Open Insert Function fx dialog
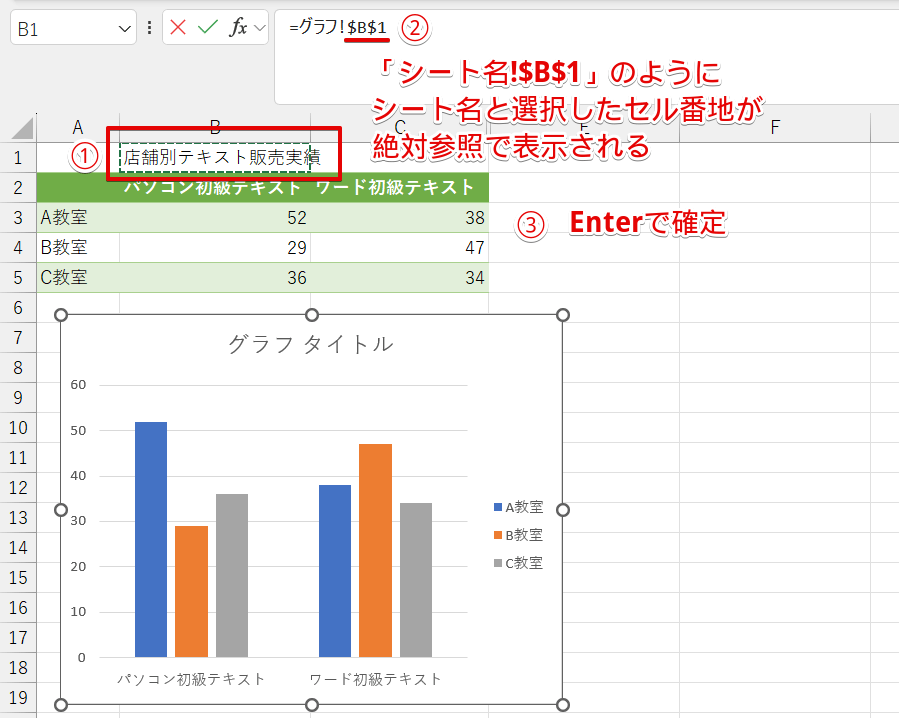The width and height of the screenshot is (899, 718). click(x=238, y=27)
